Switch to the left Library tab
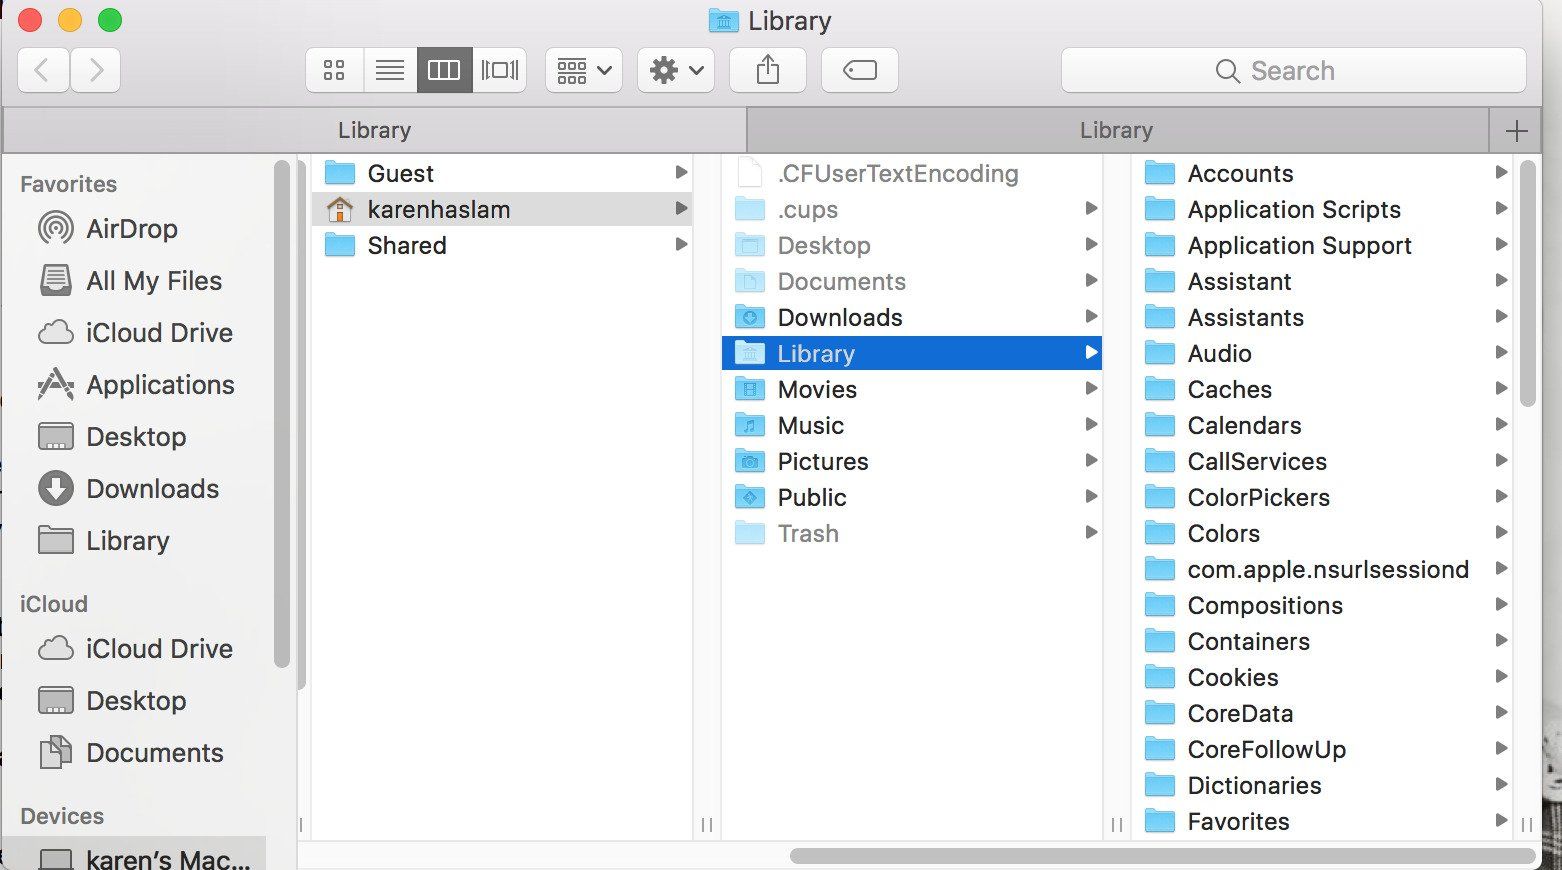The height and width of the screenshot is (870, 1562). click(375, 129)
